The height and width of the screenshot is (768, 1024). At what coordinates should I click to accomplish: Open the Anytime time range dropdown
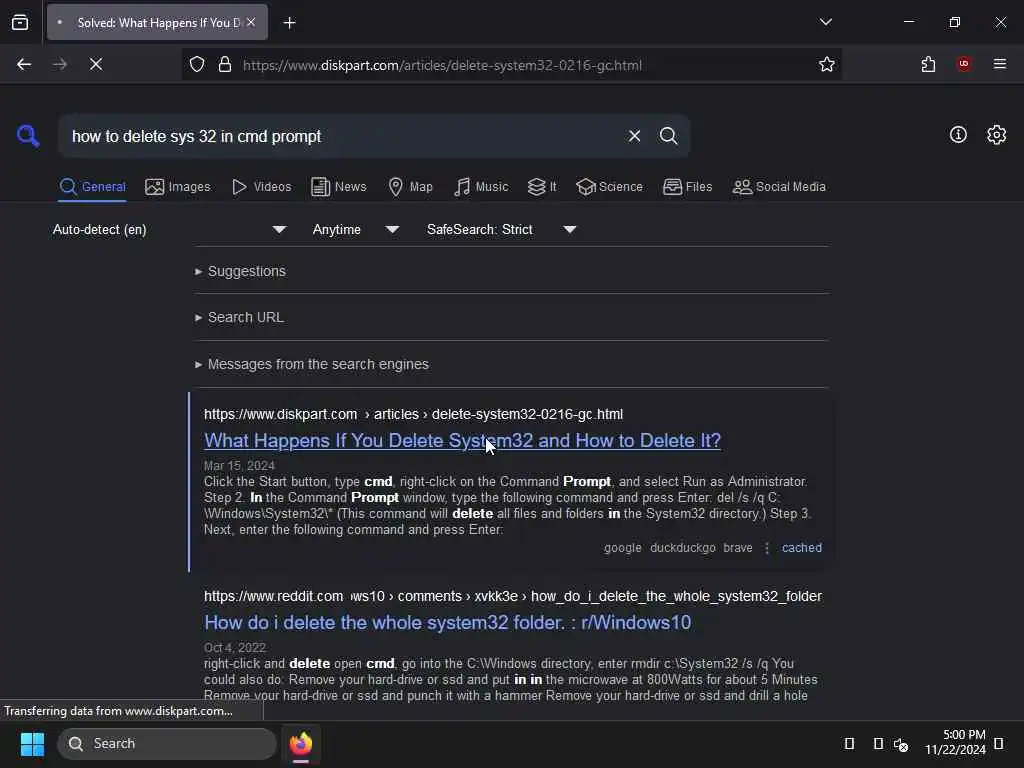click(355, 229)
